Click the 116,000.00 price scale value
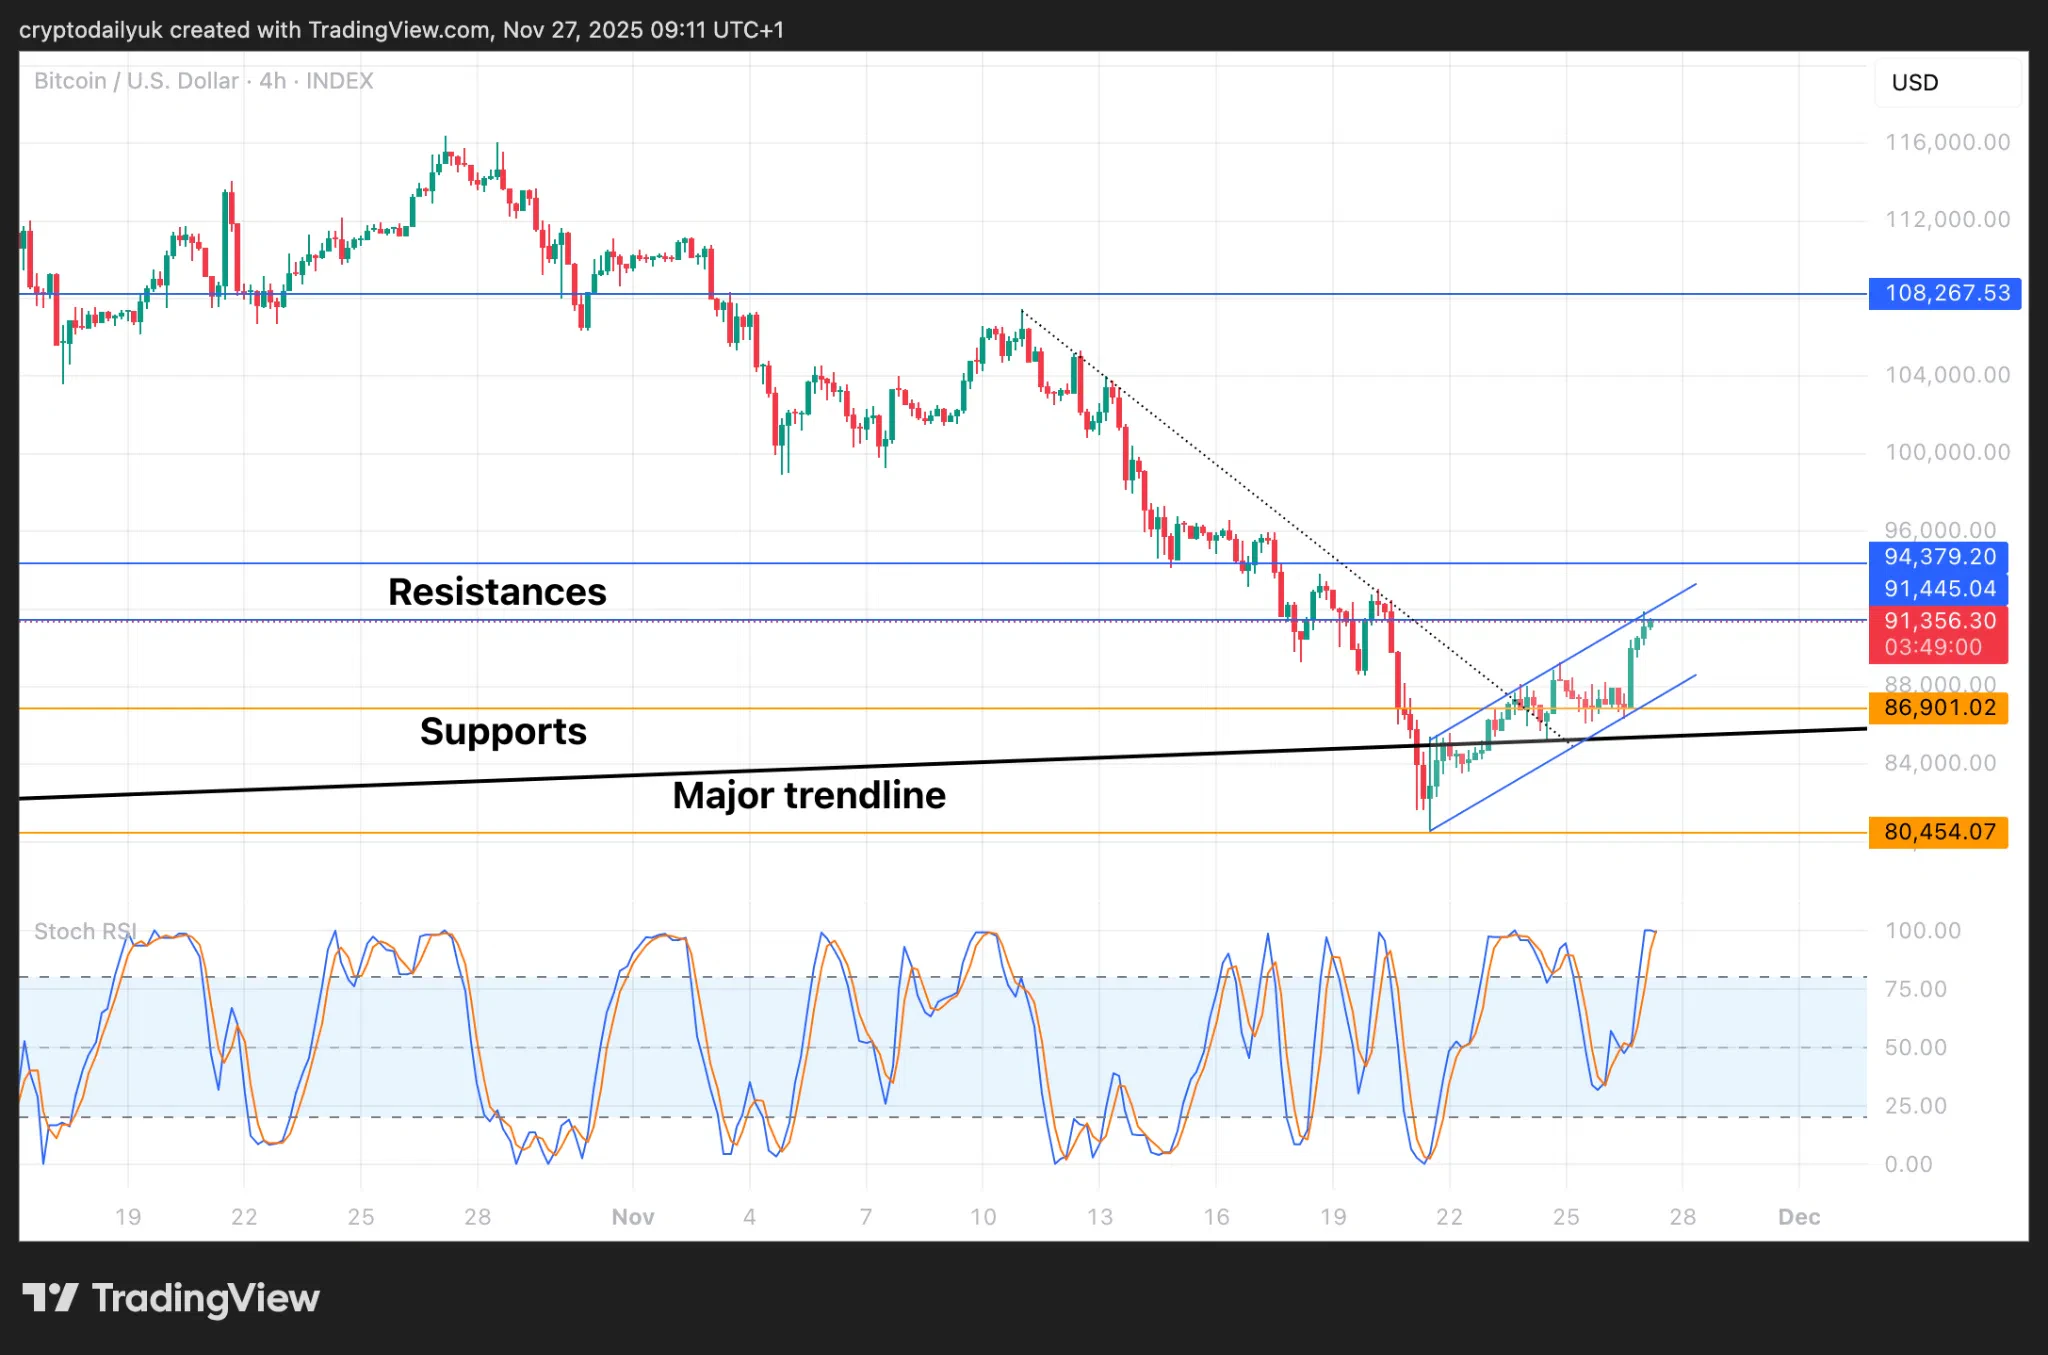Image resolution: width=2048 pixels, height=1355 pixels. pyautogui.click(x=1946, y=142)
